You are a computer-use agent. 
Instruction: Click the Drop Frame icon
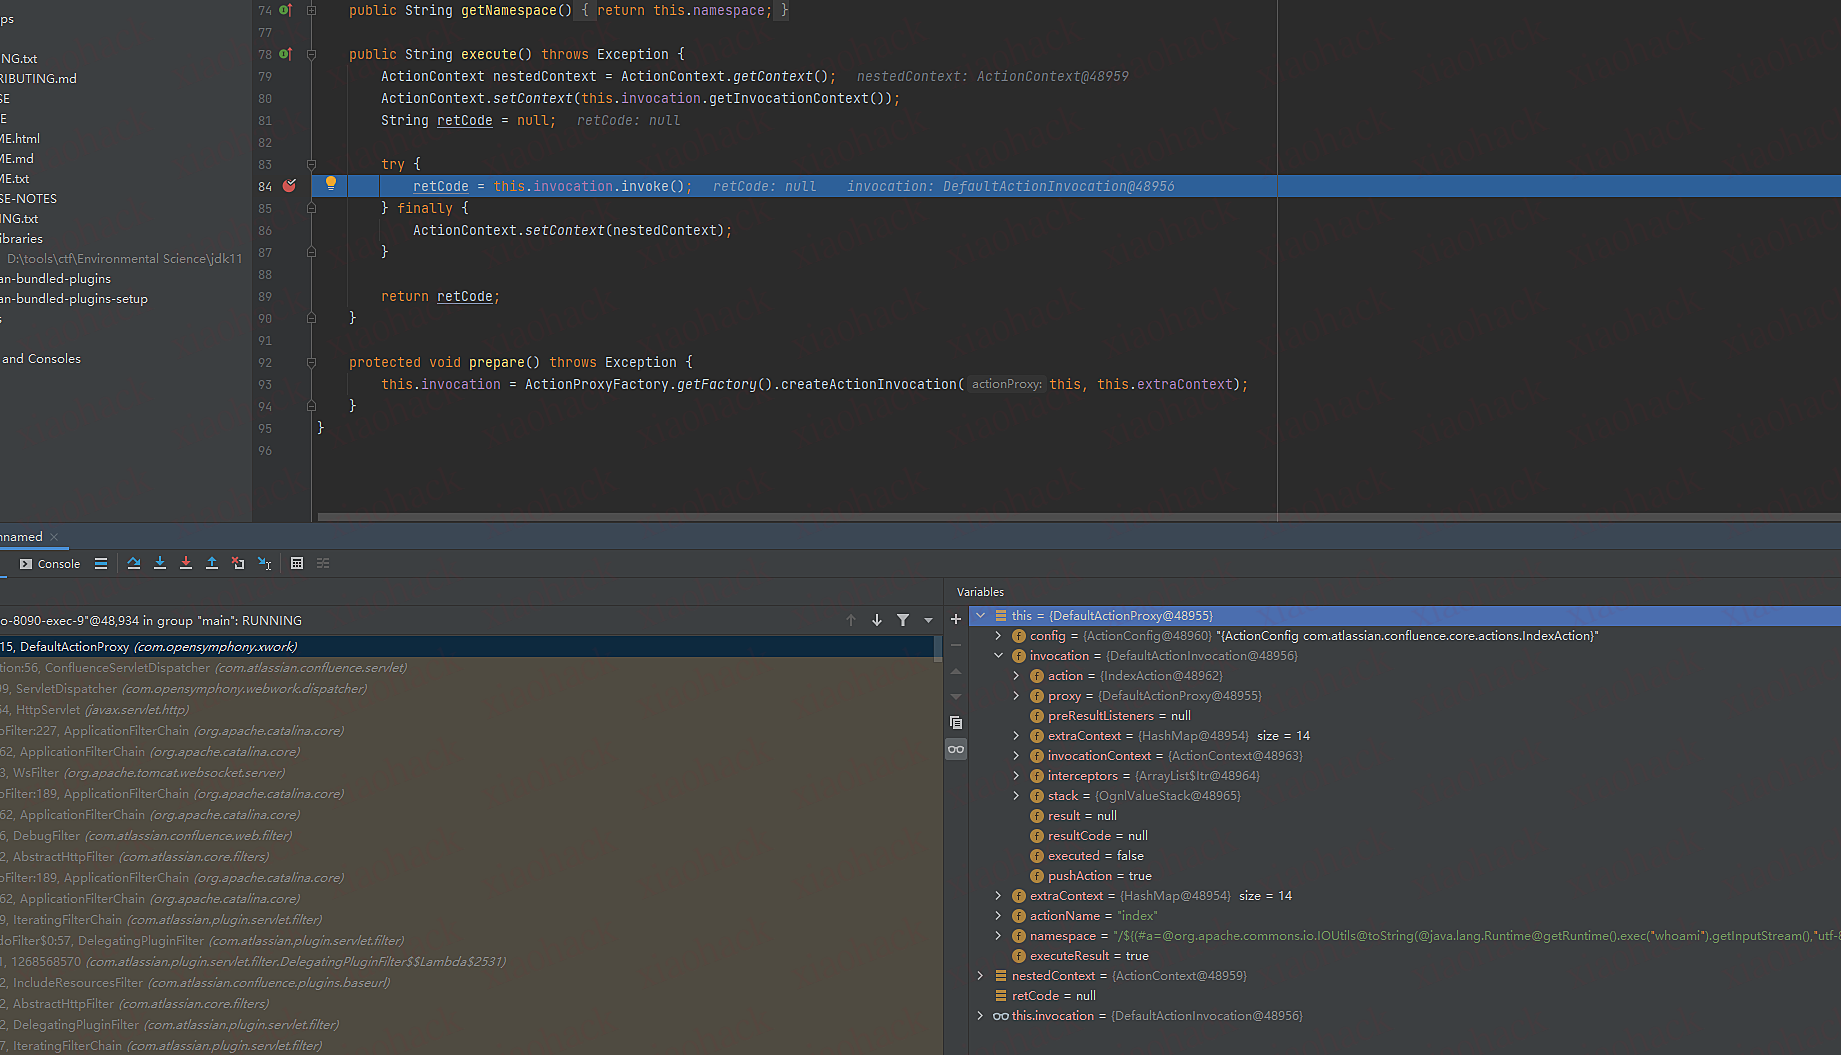pyautogui.click(x=238, y=564)
